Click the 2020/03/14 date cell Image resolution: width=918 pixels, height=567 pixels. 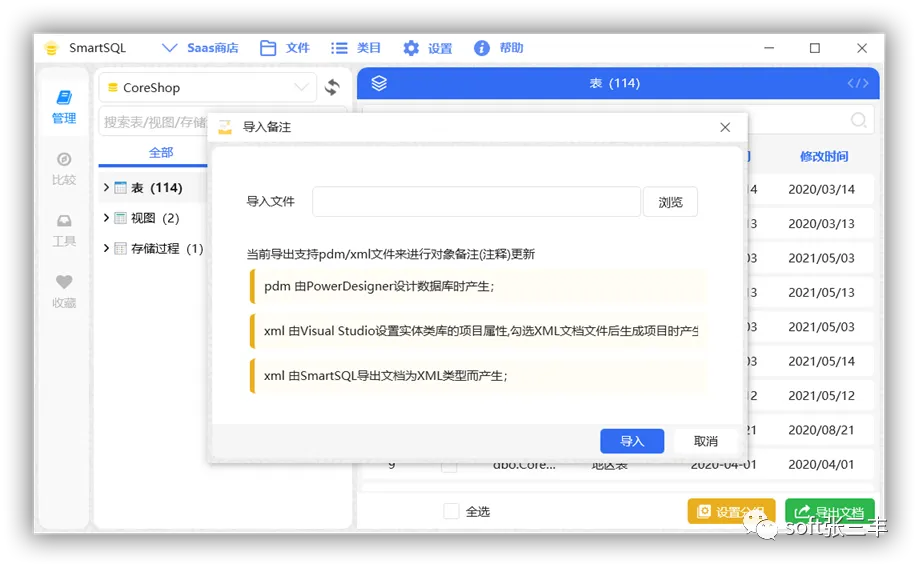pos(821,190)
